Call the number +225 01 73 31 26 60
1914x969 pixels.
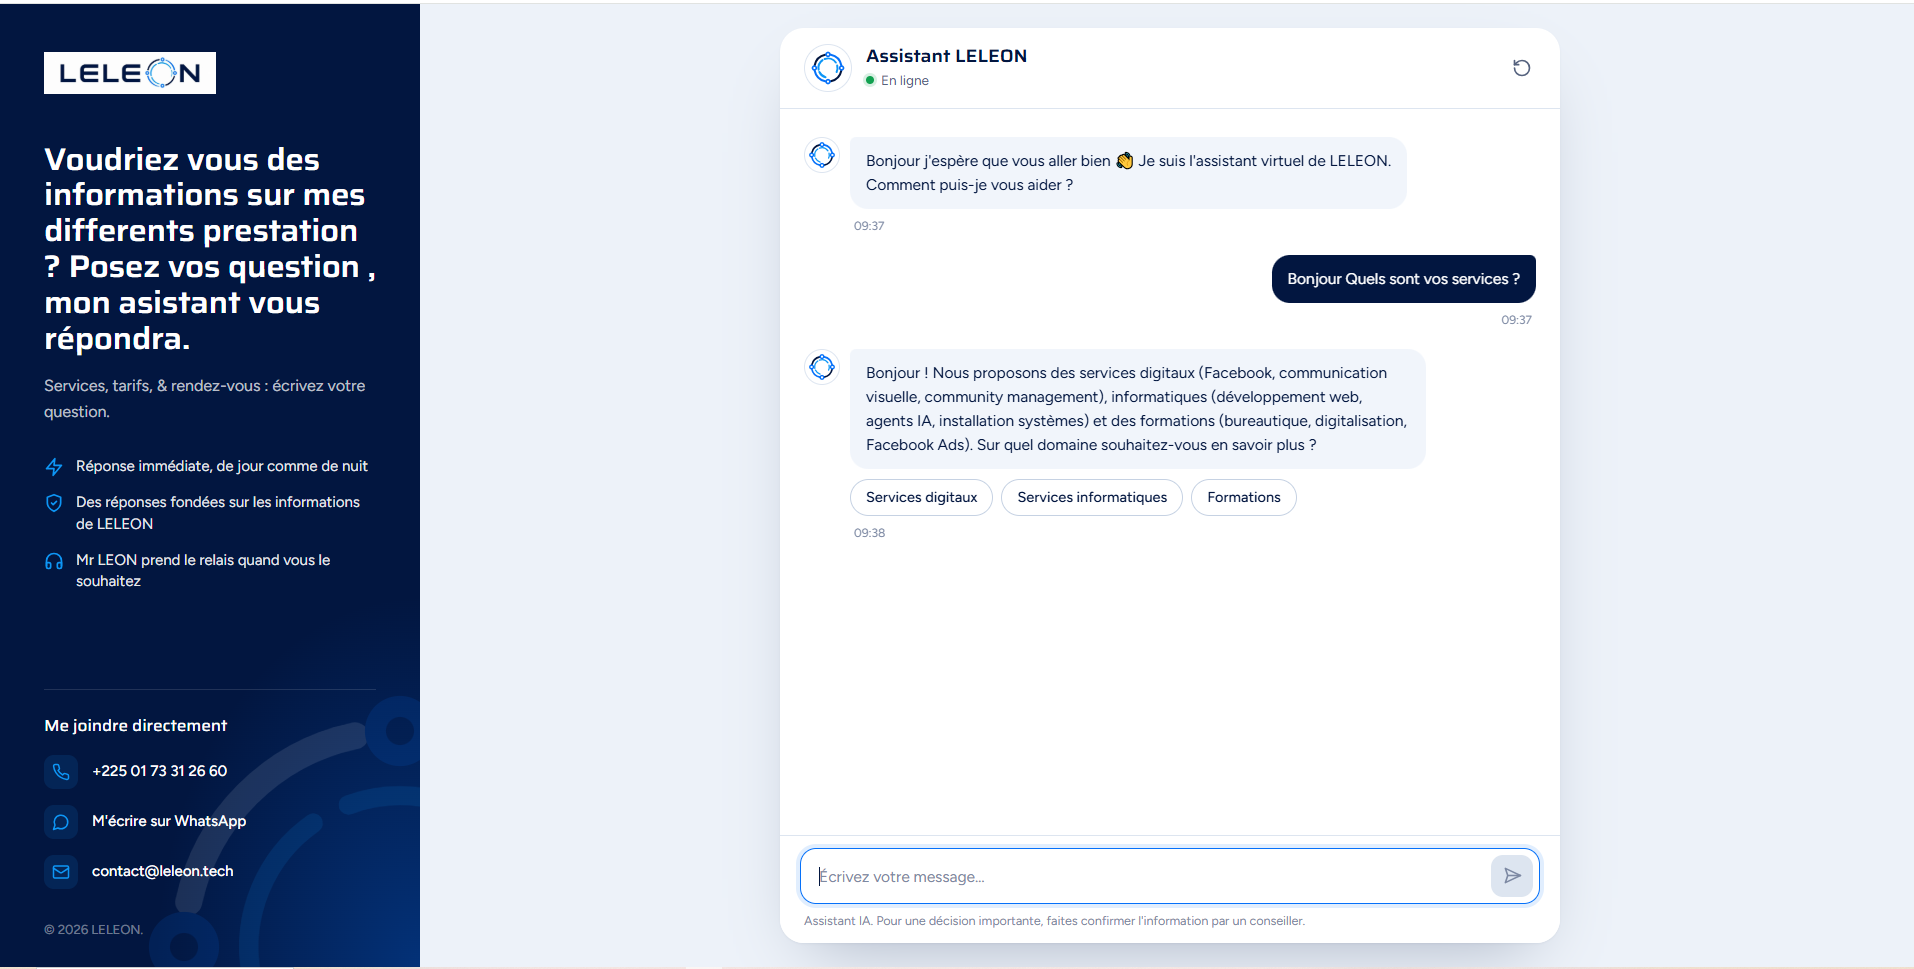[x=159, y=771]
